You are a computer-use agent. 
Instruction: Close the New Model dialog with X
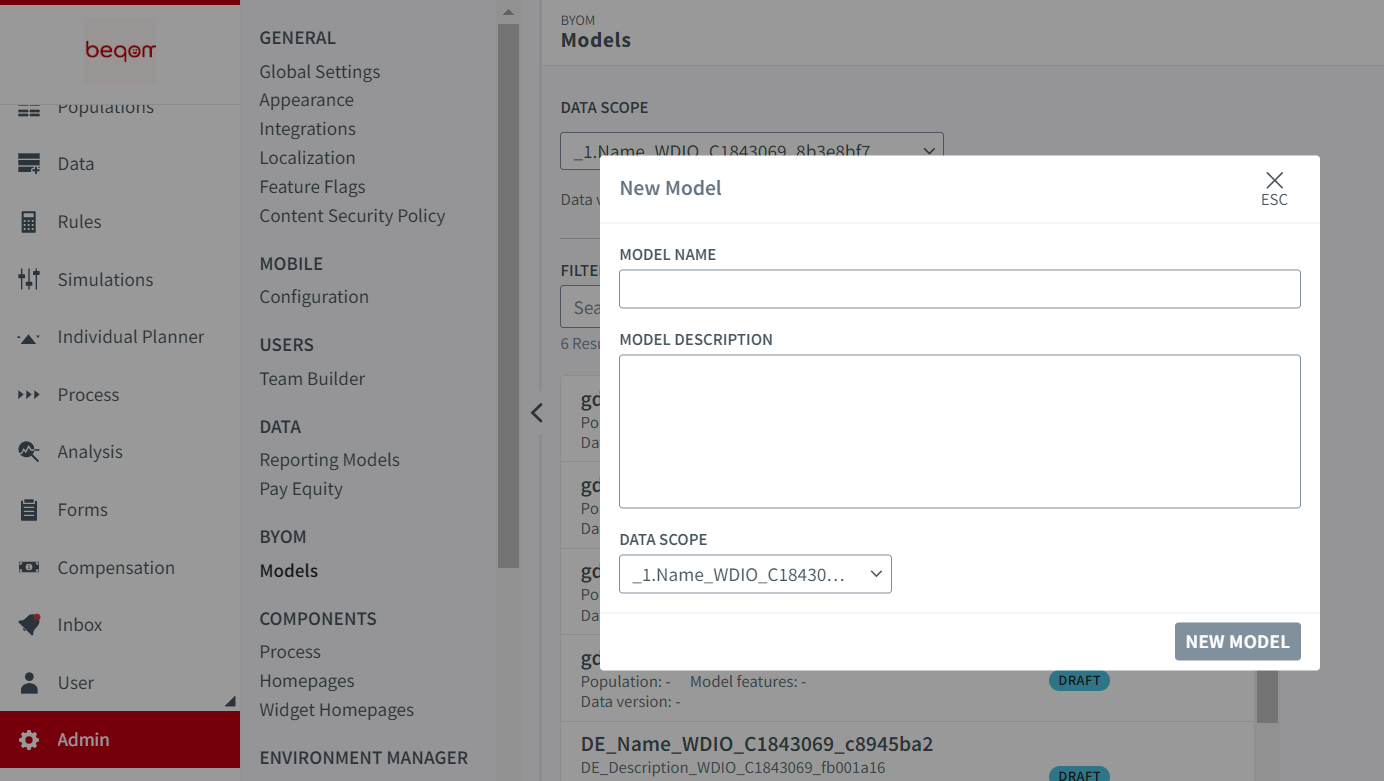(1274, 181)
